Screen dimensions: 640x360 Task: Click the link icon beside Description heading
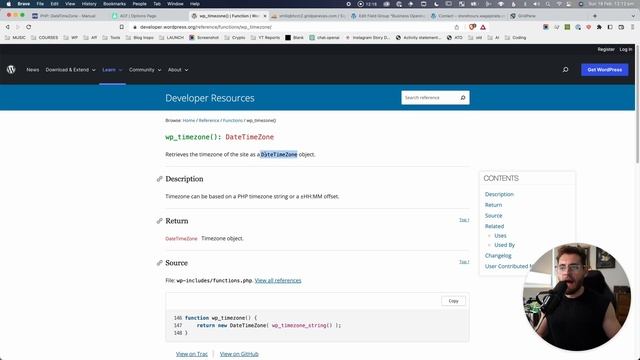pos(160,179)
